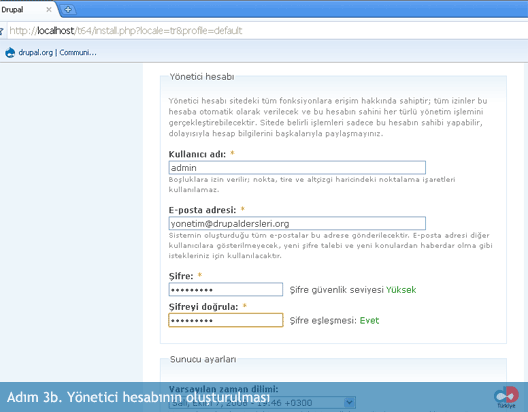This screenshot has width=528, height=412.
Task: Click the Şifreyi doğrula confirmation field
Action: coord(226,320)
